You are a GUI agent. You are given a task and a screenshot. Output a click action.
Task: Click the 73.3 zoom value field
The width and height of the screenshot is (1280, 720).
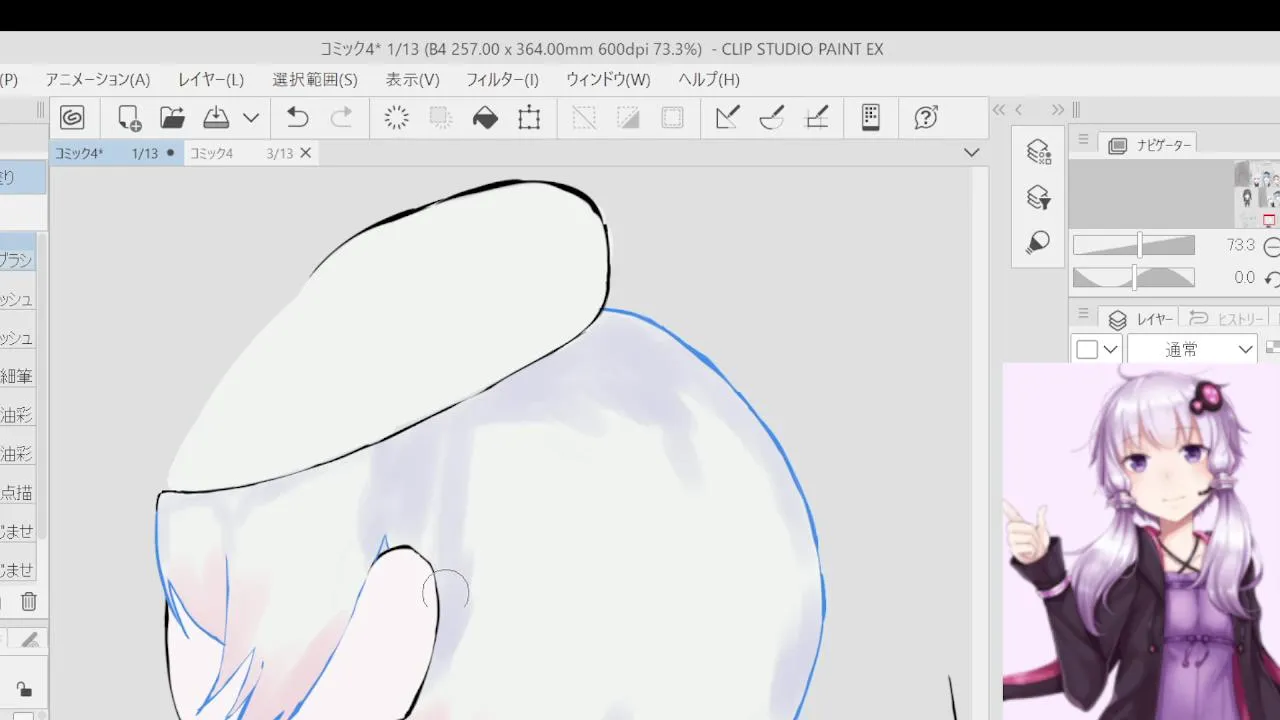[1240, 246]
